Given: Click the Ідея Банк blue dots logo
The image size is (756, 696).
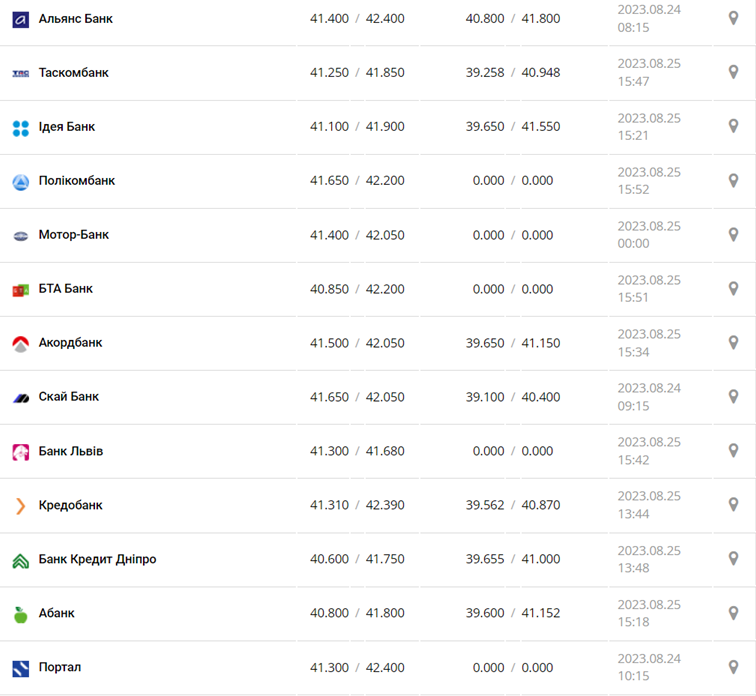Looking at the screenshot, I should click(x=21, y=127).
